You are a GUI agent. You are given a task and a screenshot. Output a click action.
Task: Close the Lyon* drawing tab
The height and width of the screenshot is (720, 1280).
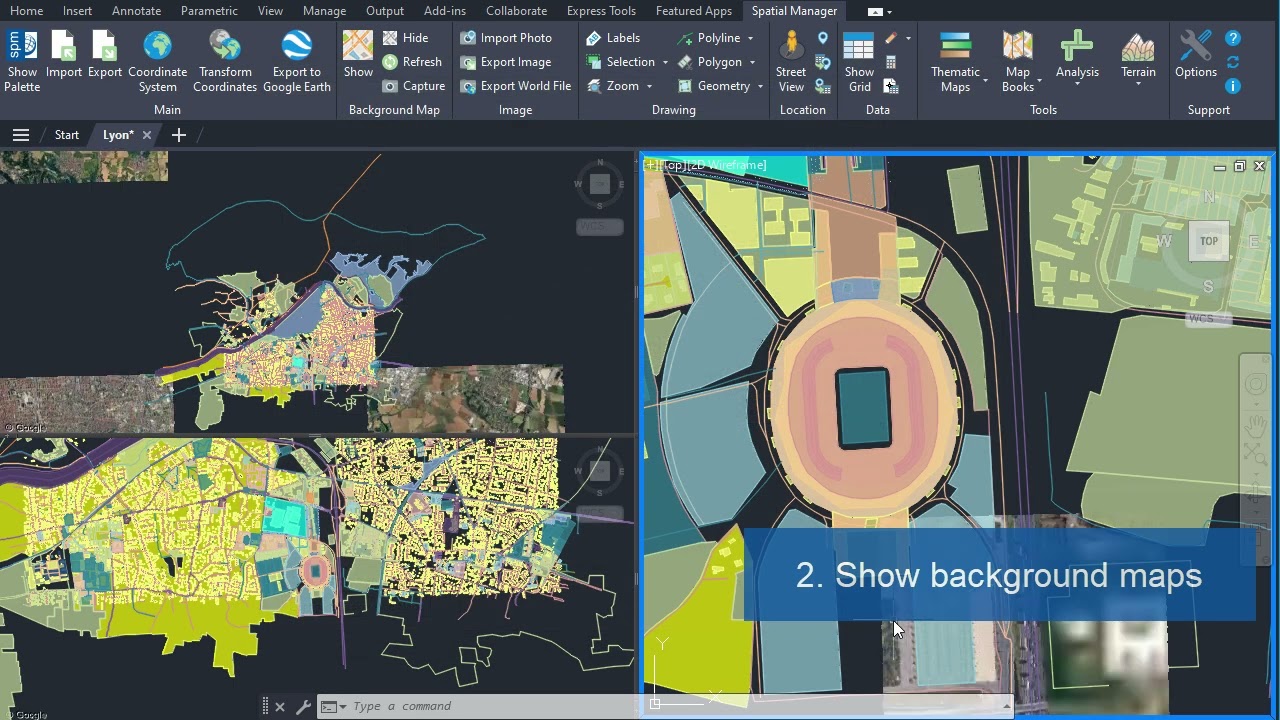pyautogui.click(x=147, y=135)
